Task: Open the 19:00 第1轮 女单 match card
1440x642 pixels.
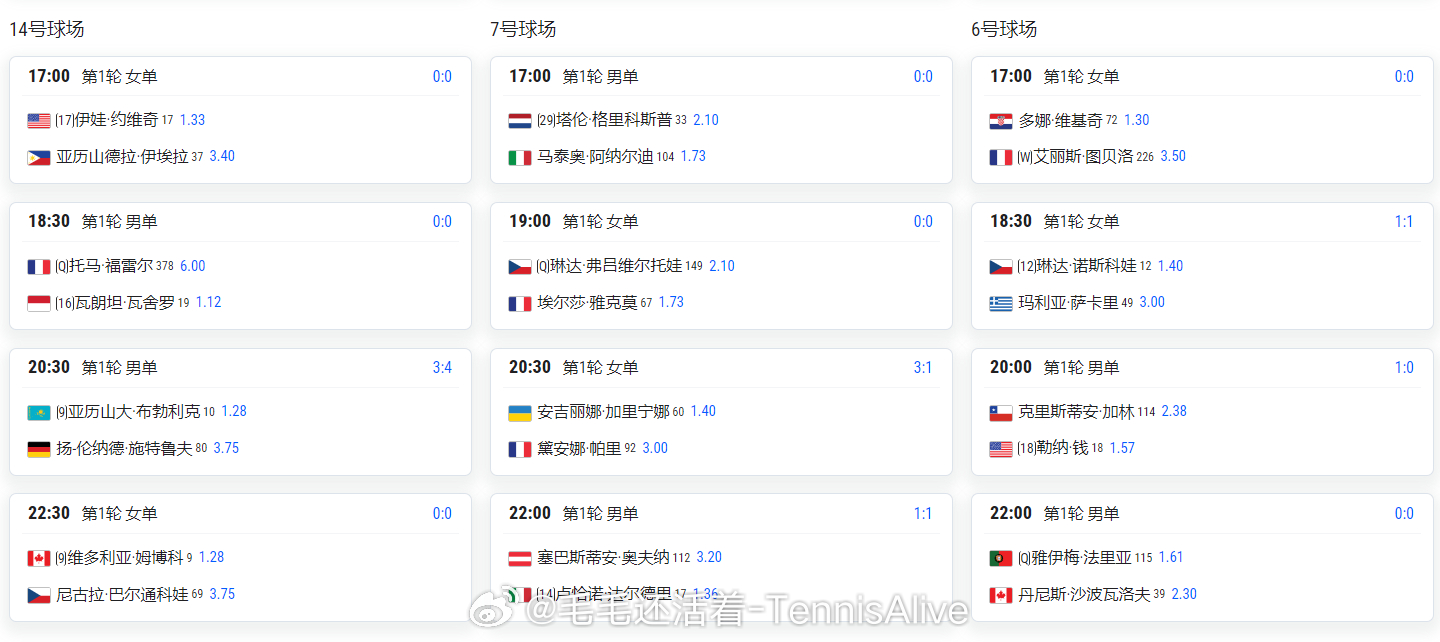Action: (721, 266)
